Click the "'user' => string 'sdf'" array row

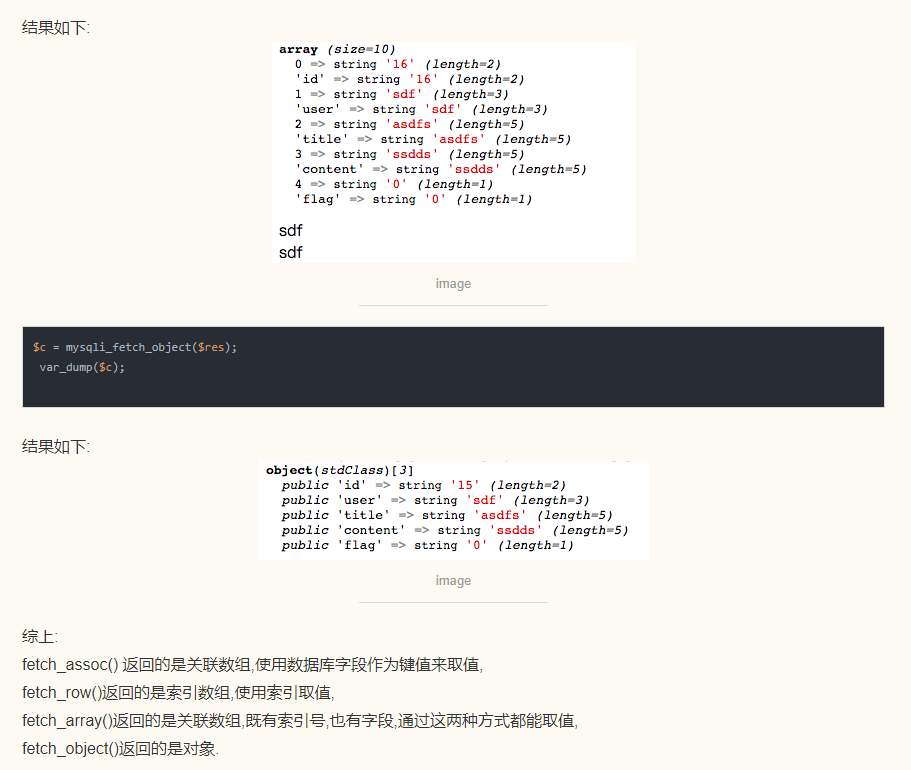point(421,109)
